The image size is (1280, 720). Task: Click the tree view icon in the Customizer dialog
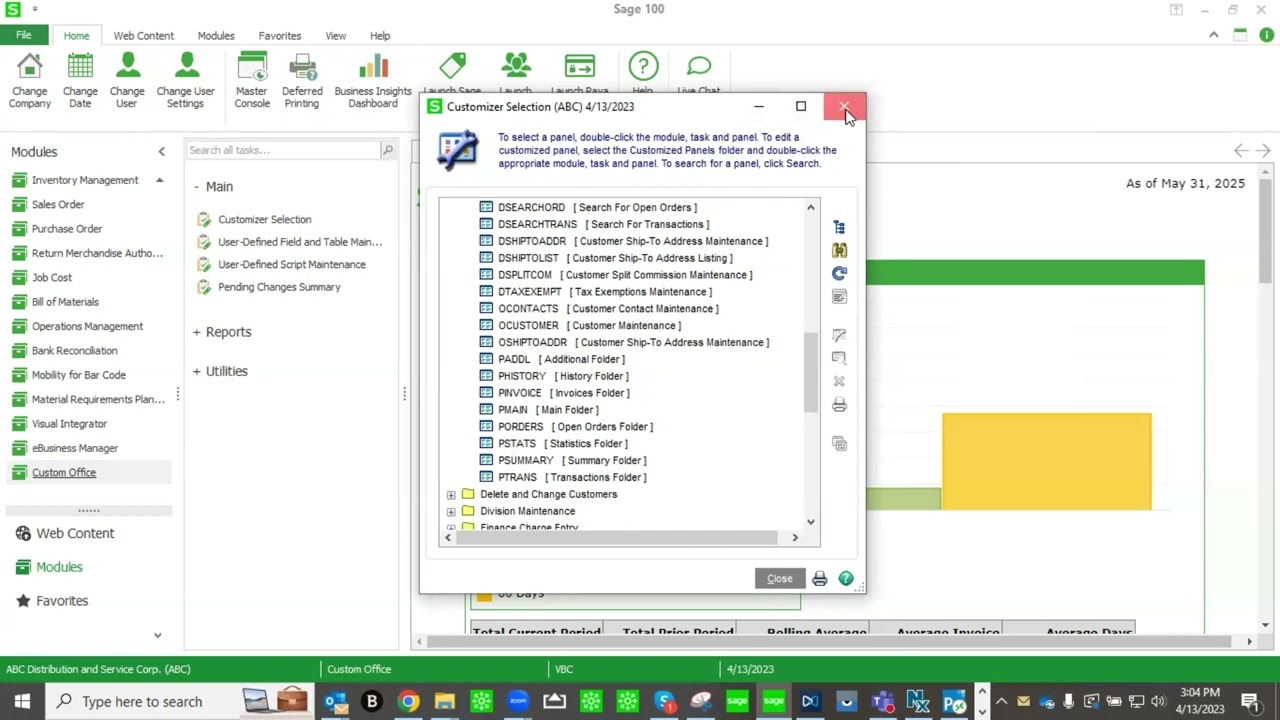pyautogui.click(x=839, y=227)
